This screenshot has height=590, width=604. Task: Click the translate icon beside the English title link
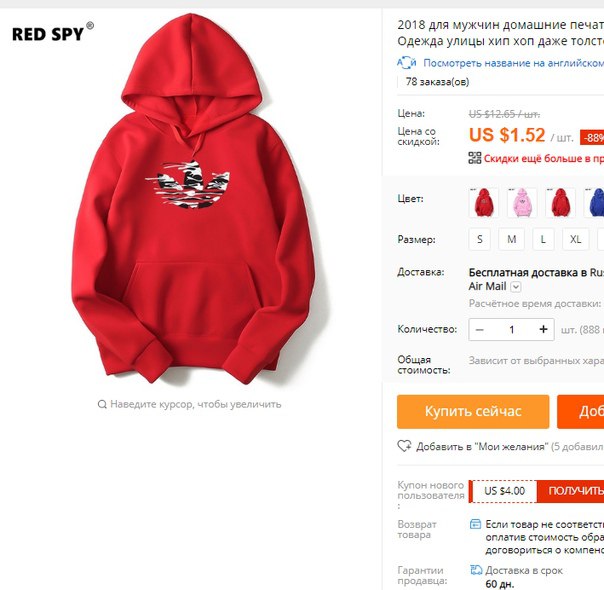406,63
